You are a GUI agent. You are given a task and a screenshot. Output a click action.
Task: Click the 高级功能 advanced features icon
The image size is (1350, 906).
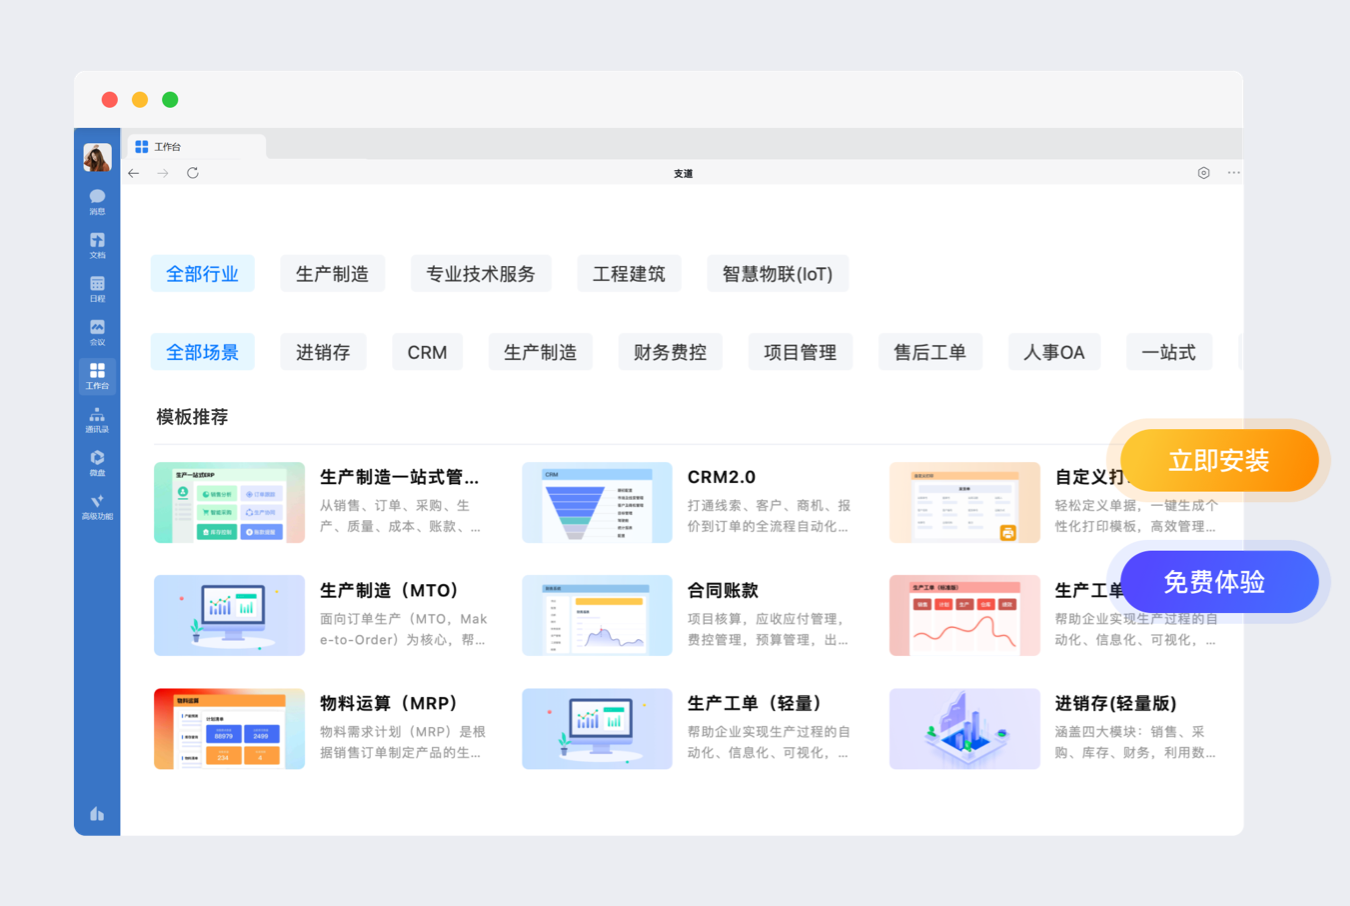97,506
